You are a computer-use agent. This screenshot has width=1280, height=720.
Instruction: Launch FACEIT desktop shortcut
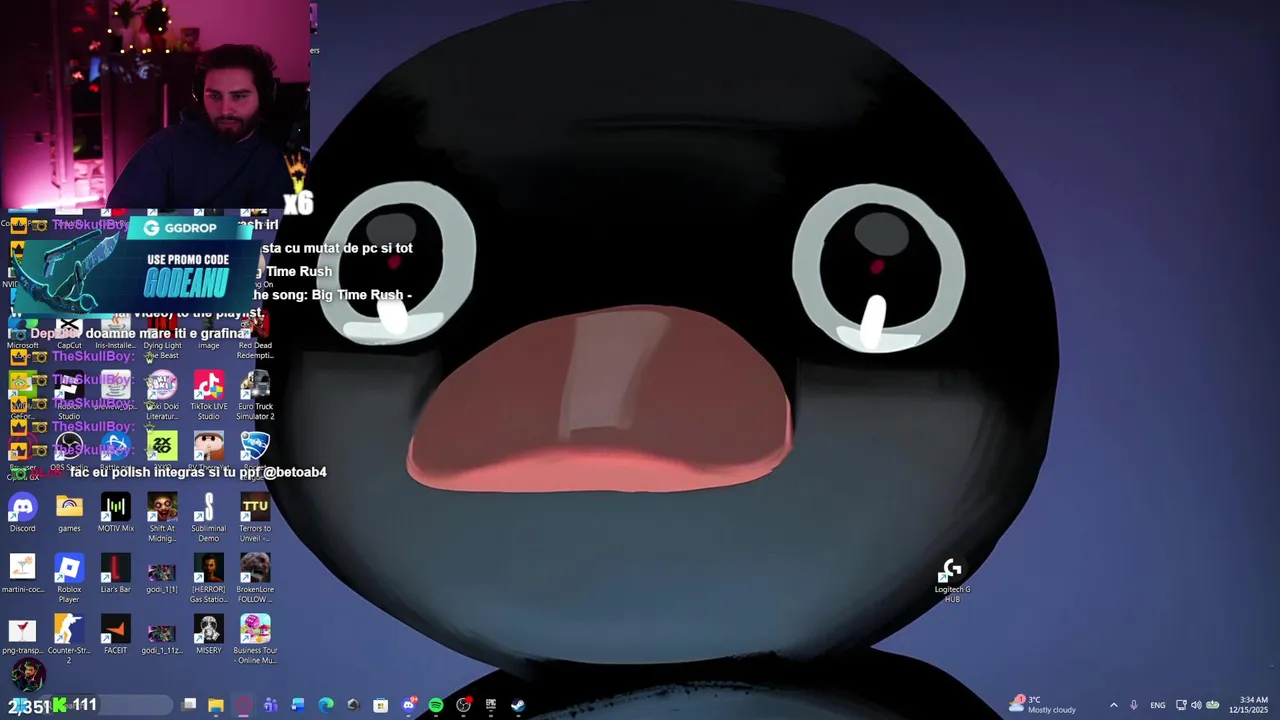click(x=115, y=636)
